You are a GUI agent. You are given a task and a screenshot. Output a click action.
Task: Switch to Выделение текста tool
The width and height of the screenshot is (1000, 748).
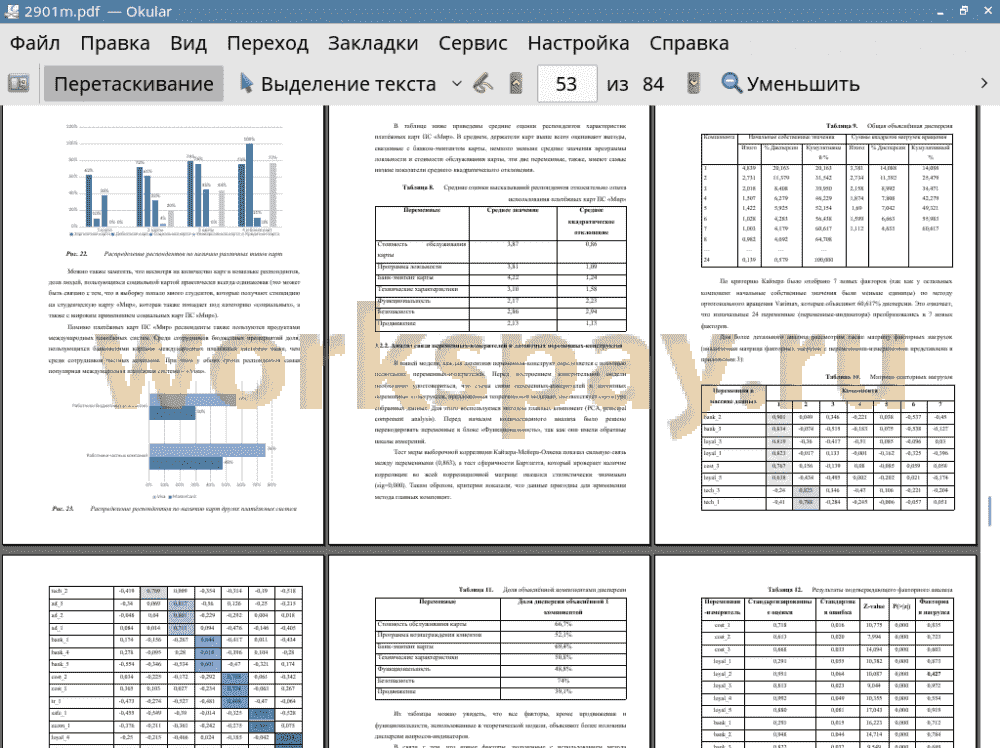click(x=338, y=84)
